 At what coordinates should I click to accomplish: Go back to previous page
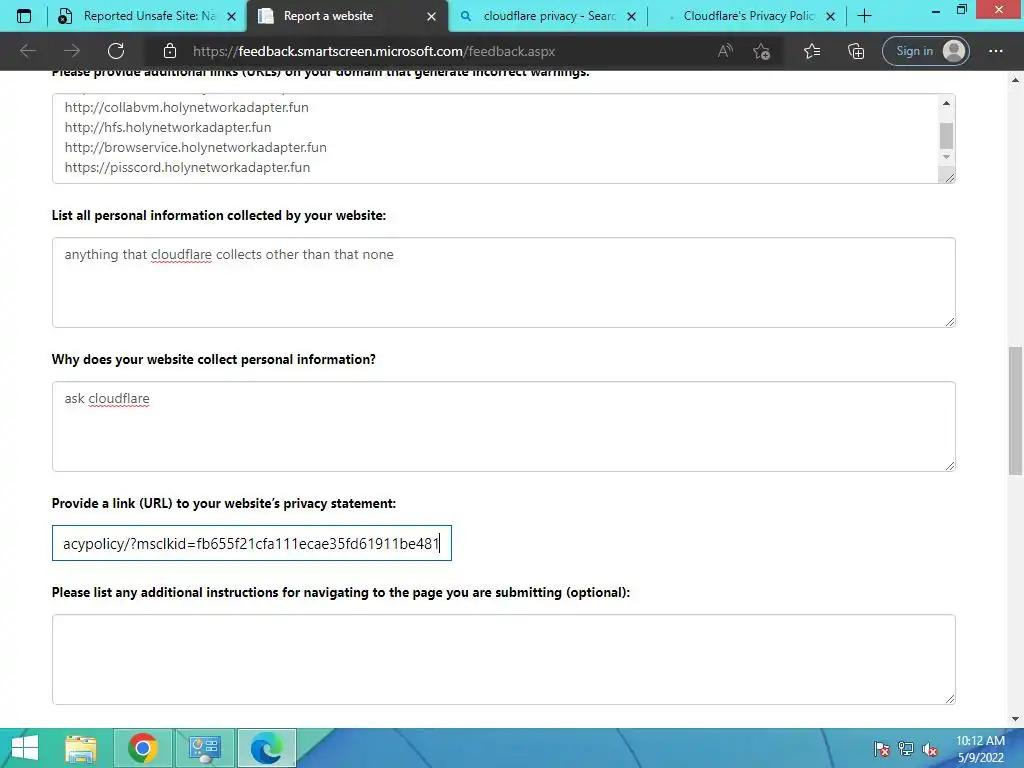click(27, 51)
